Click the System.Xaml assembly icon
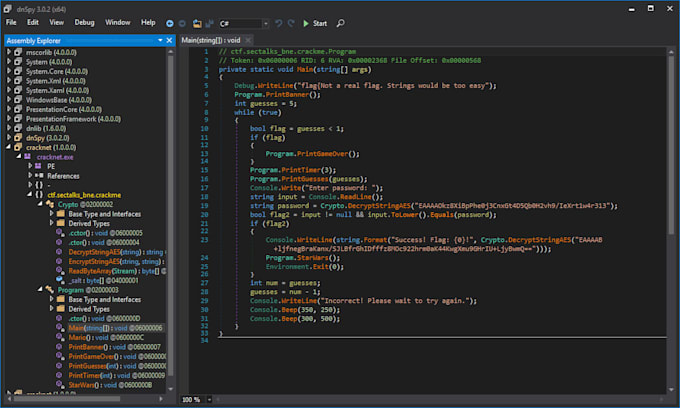 18,90
